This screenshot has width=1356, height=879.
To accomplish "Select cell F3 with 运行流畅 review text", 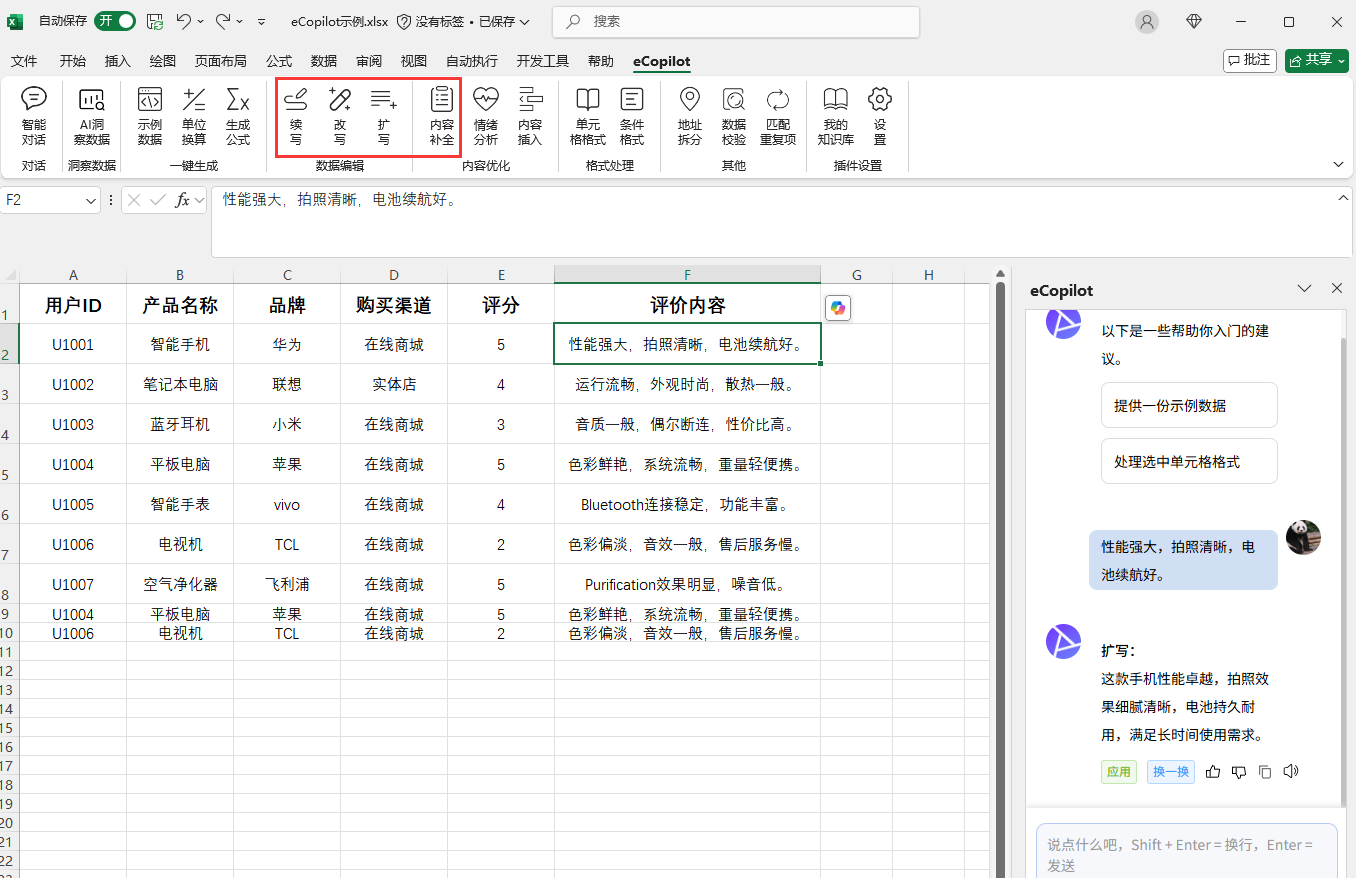I will [687, 384].
